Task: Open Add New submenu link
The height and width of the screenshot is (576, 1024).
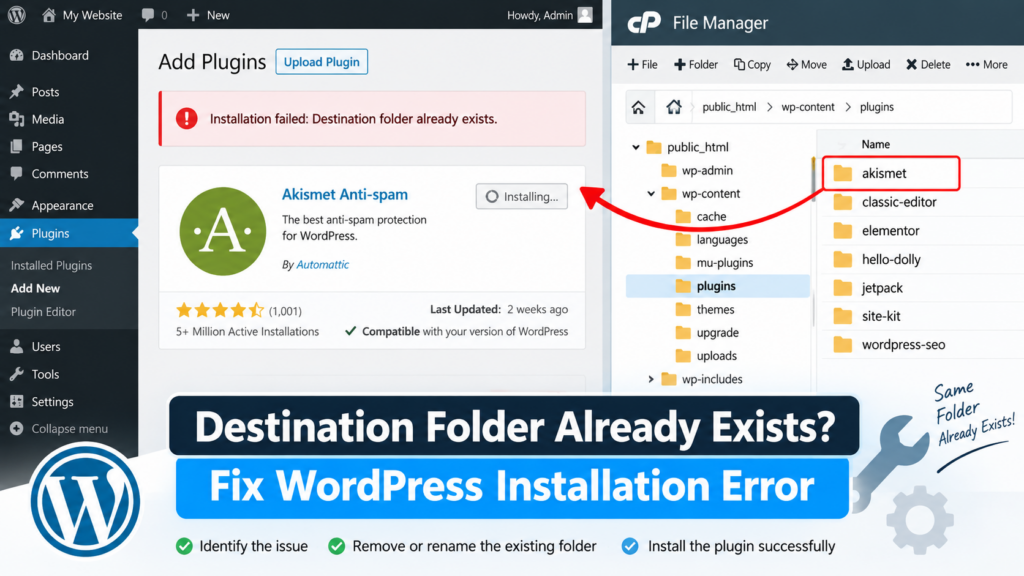Action: pyautogui.click(x=35, y=289)
